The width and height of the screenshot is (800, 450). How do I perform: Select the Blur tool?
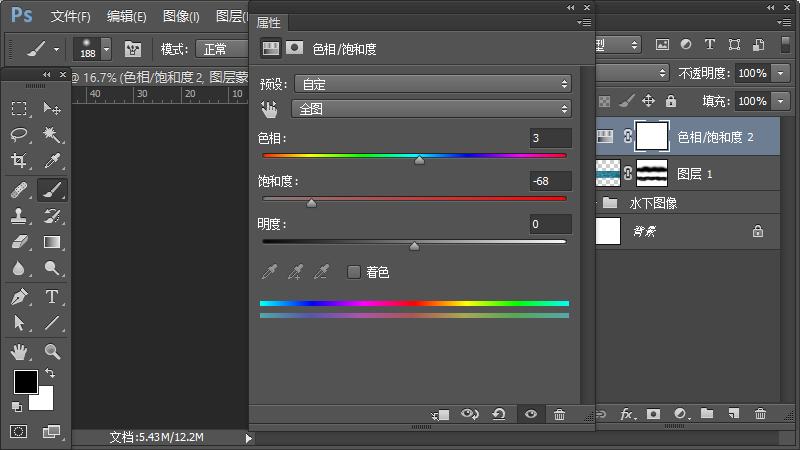(x=19, y=268)
